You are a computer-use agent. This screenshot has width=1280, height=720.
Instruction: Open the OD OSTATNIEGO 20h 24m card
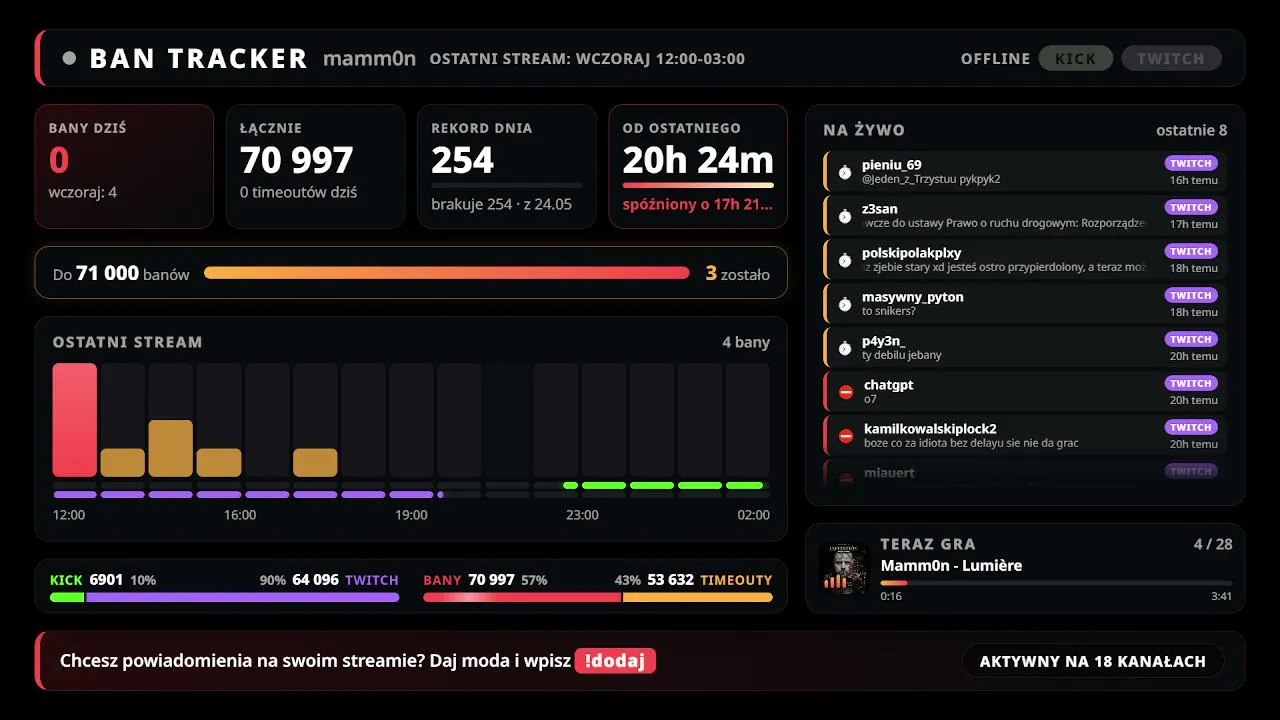pos(698,166)
